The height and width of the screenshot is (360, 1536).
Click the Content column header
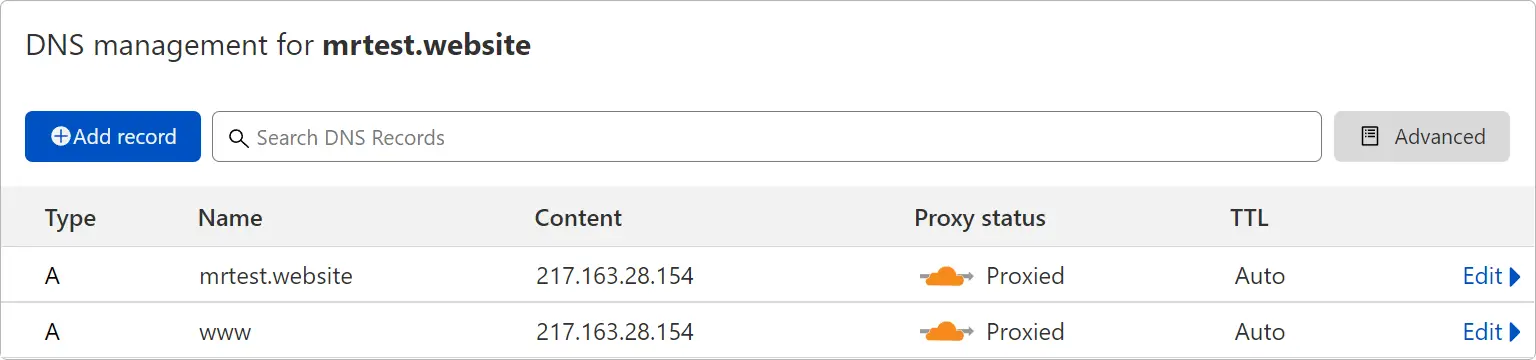coord(578,218)
